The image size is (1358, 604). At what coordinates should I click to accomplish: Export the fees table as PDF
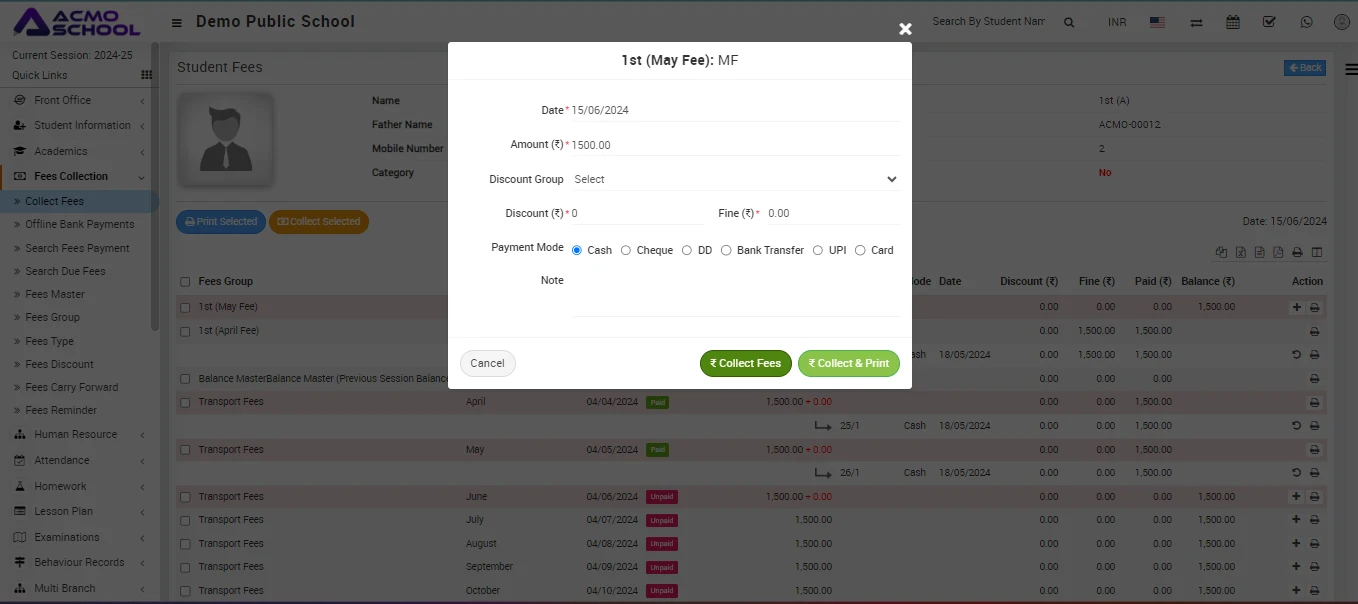(x=1278, y=253)
